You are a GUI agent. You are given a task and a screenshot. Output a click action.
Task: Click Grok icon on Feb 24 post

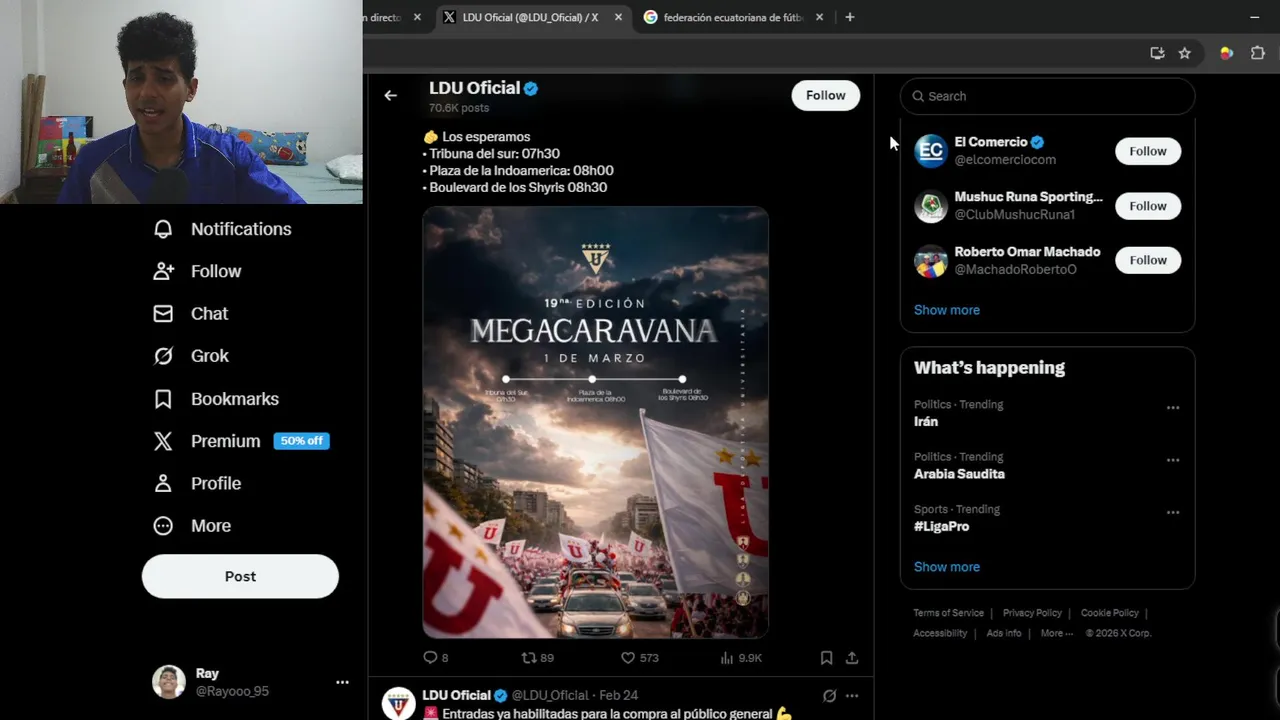pyautogui.click(x=829, y=696)
